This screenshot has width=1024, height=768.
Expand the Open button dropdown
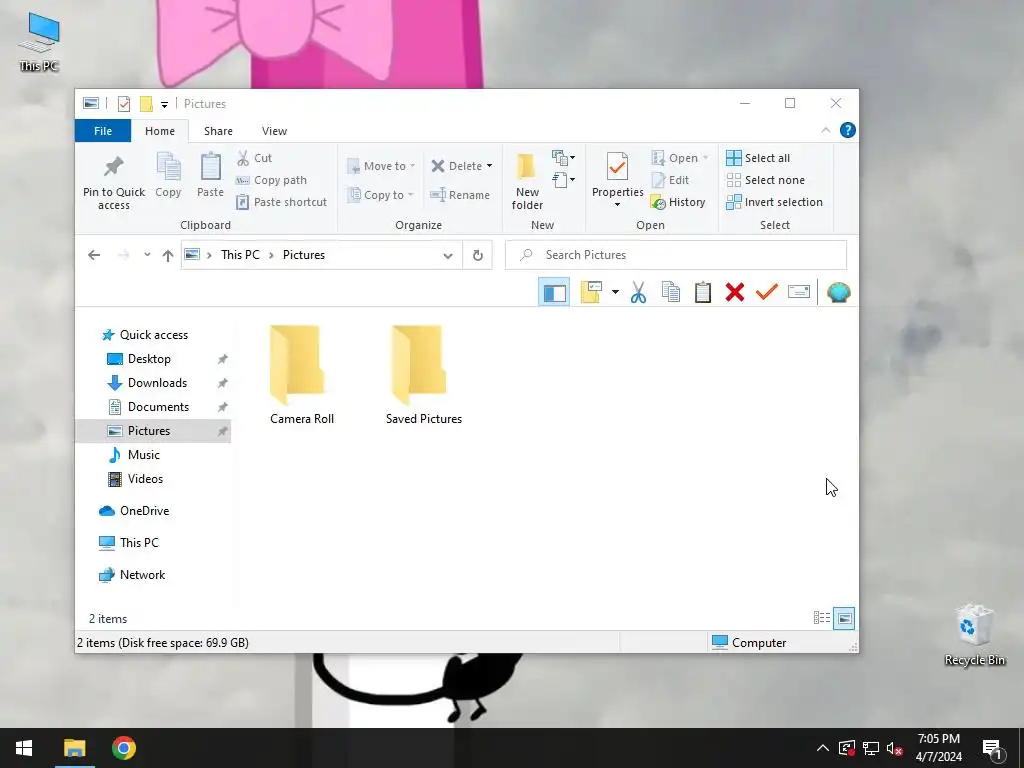[705, 158]
